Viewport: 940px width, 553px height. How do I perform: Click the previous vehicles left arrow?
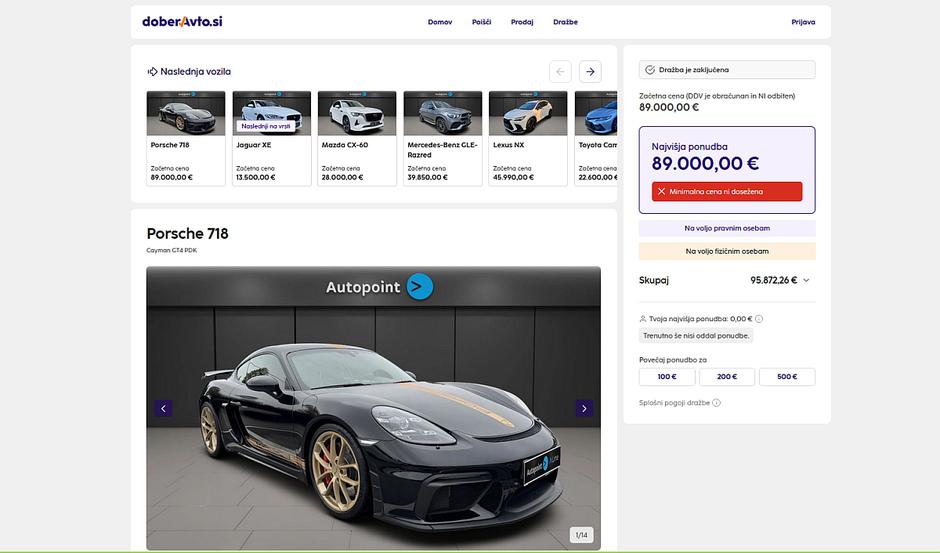560,71
